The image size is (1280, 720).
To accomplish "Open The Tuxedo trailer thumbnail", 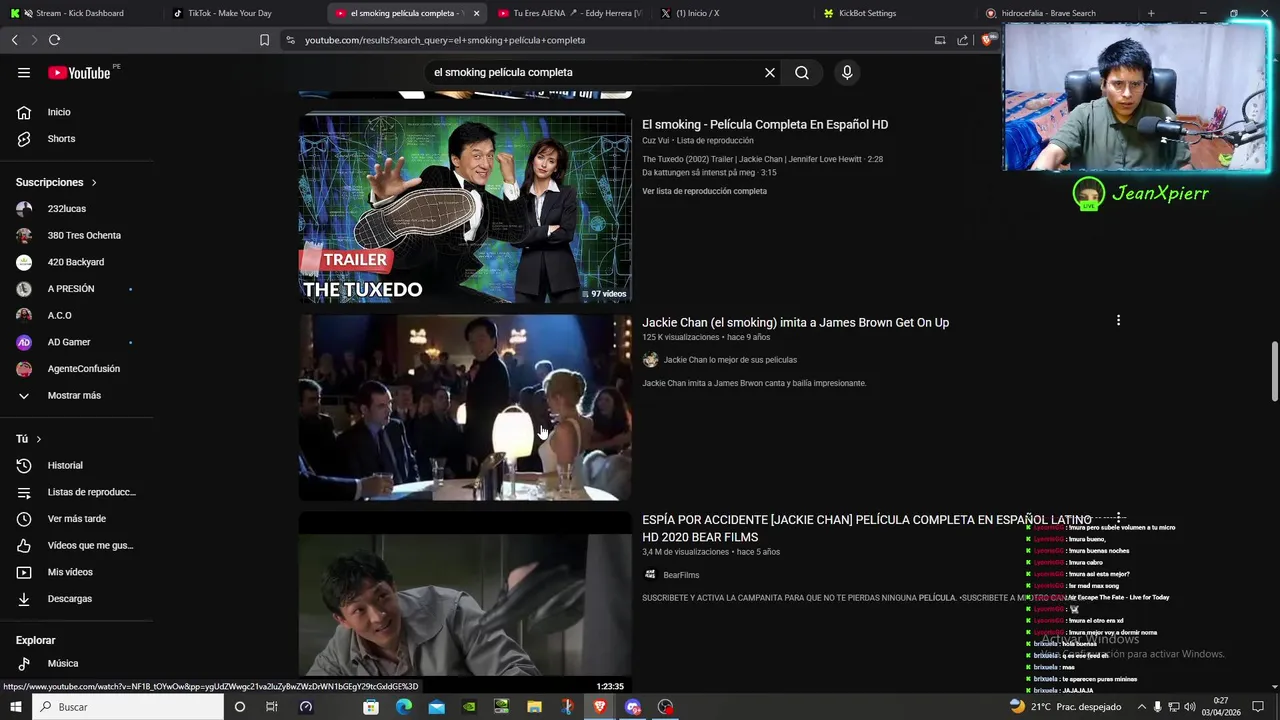I will [x=465, y=209].
